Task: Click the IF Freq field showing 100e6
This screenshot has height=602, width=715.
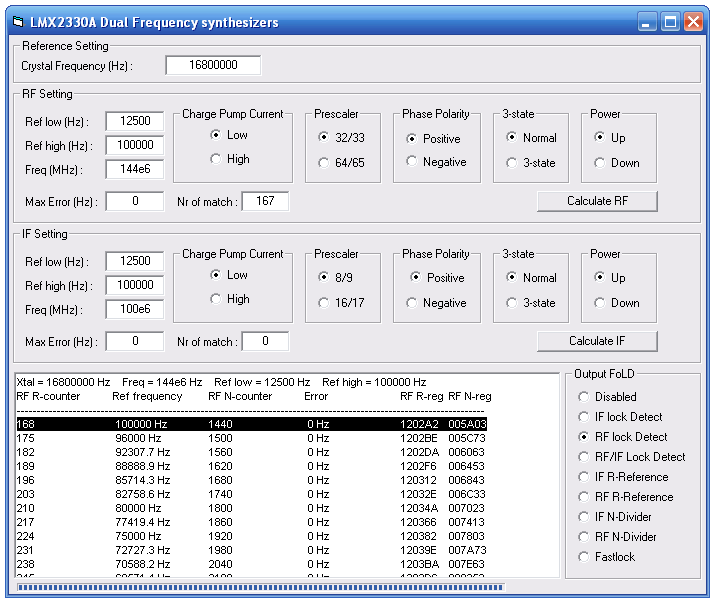Action: (x=135, y=310)
